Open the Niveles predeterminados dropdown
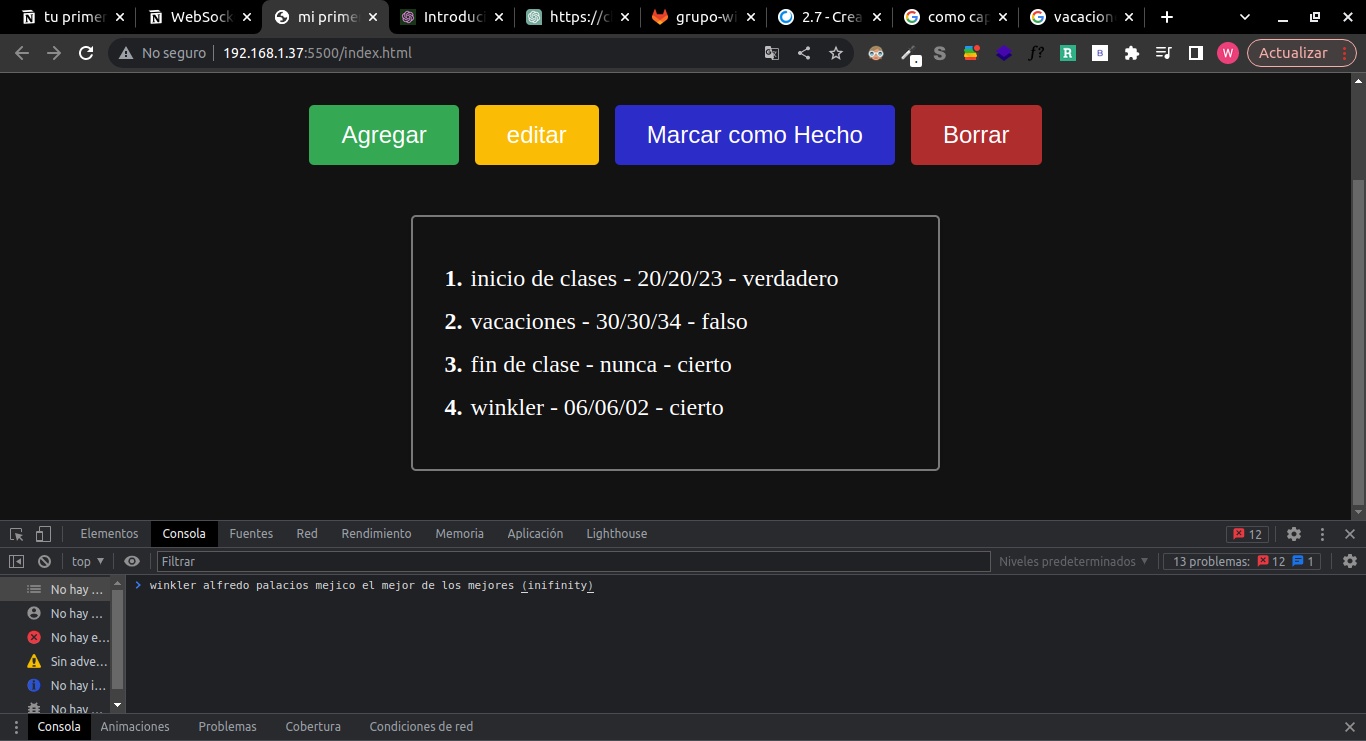The width and height of the screenshot is (1366, 741). (x=1072, y=561)
